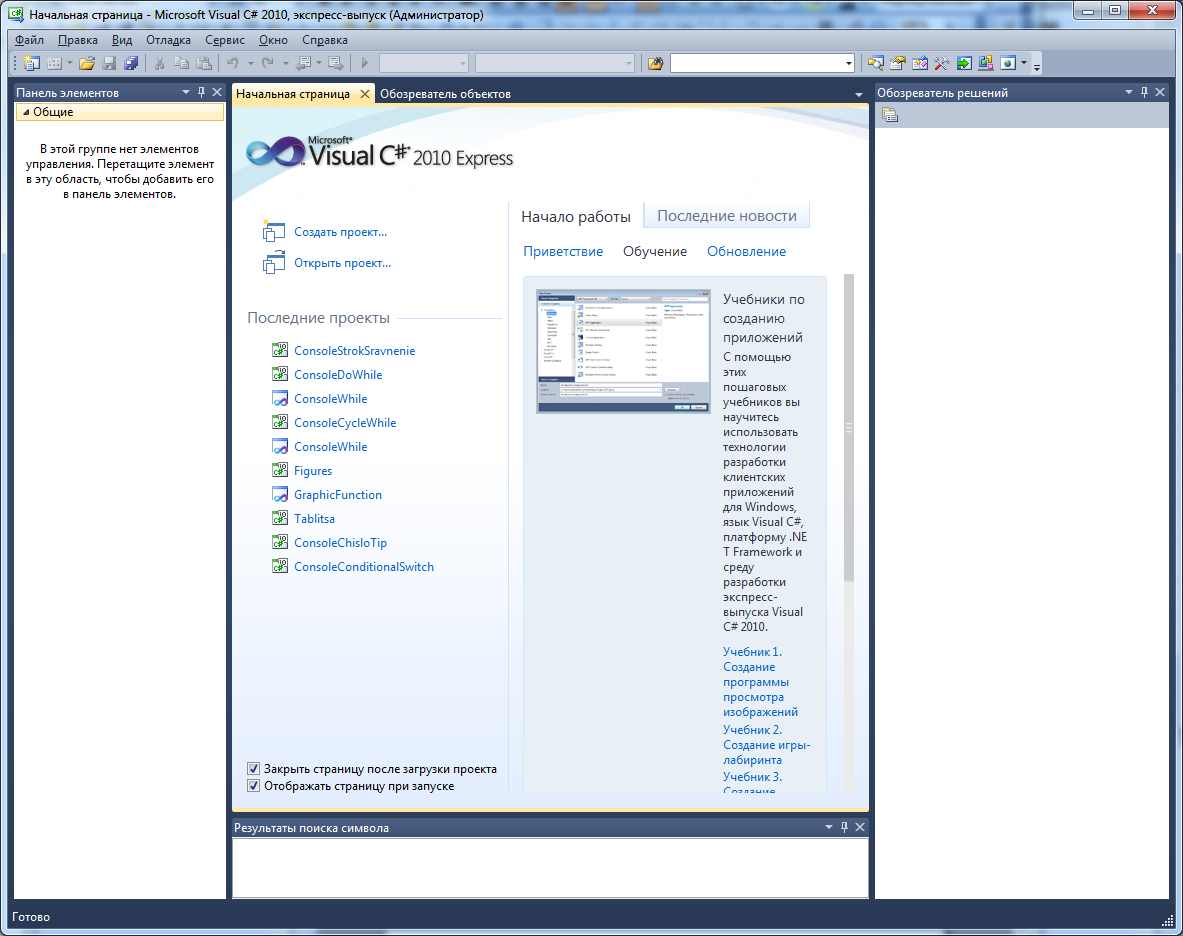
Task: Click the Paste toolbar icon
Action: [x=204, y=63]
